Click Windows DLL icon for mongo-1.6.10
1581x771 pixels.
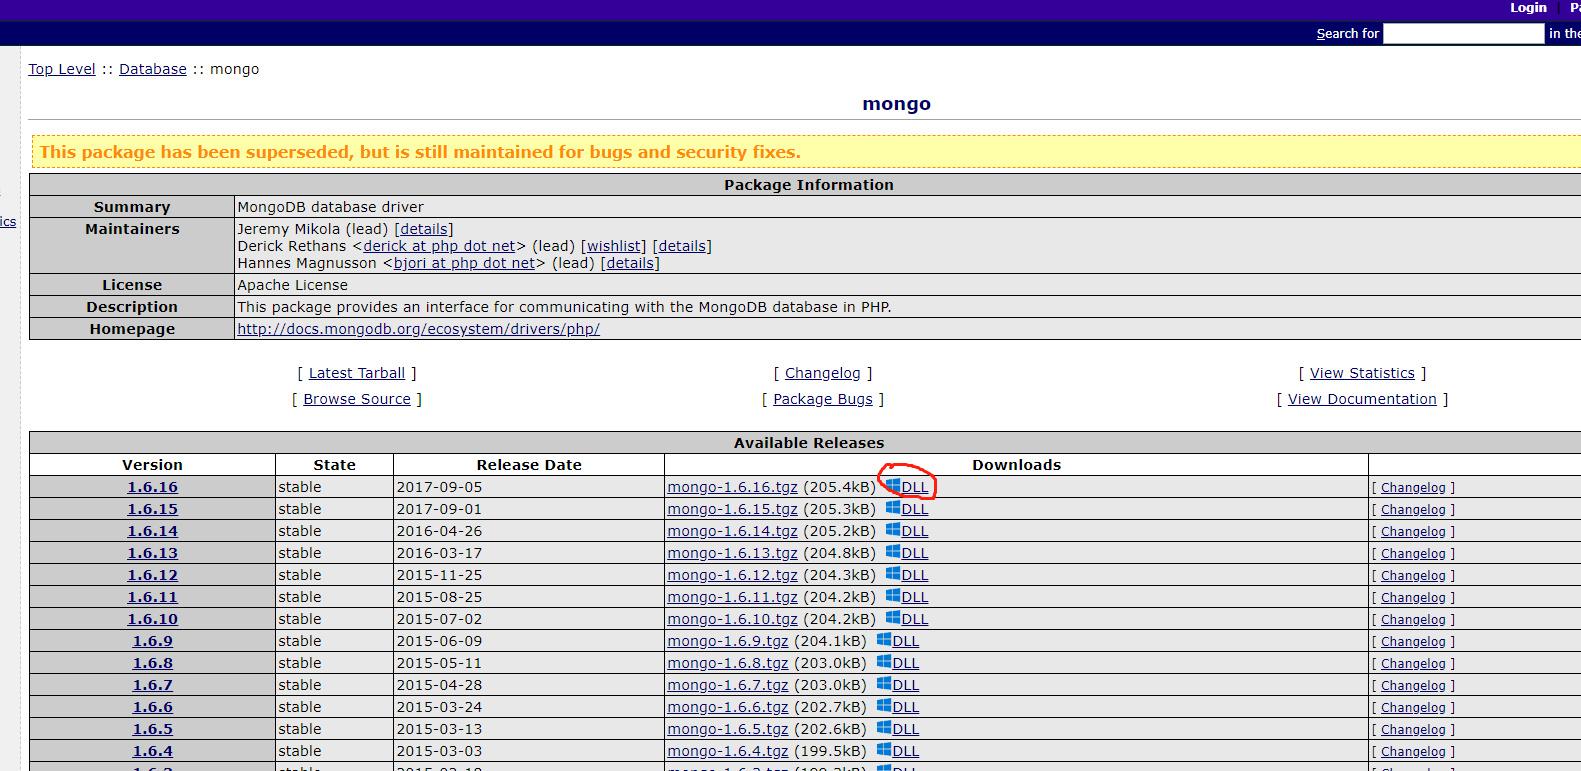coord(893,618)
